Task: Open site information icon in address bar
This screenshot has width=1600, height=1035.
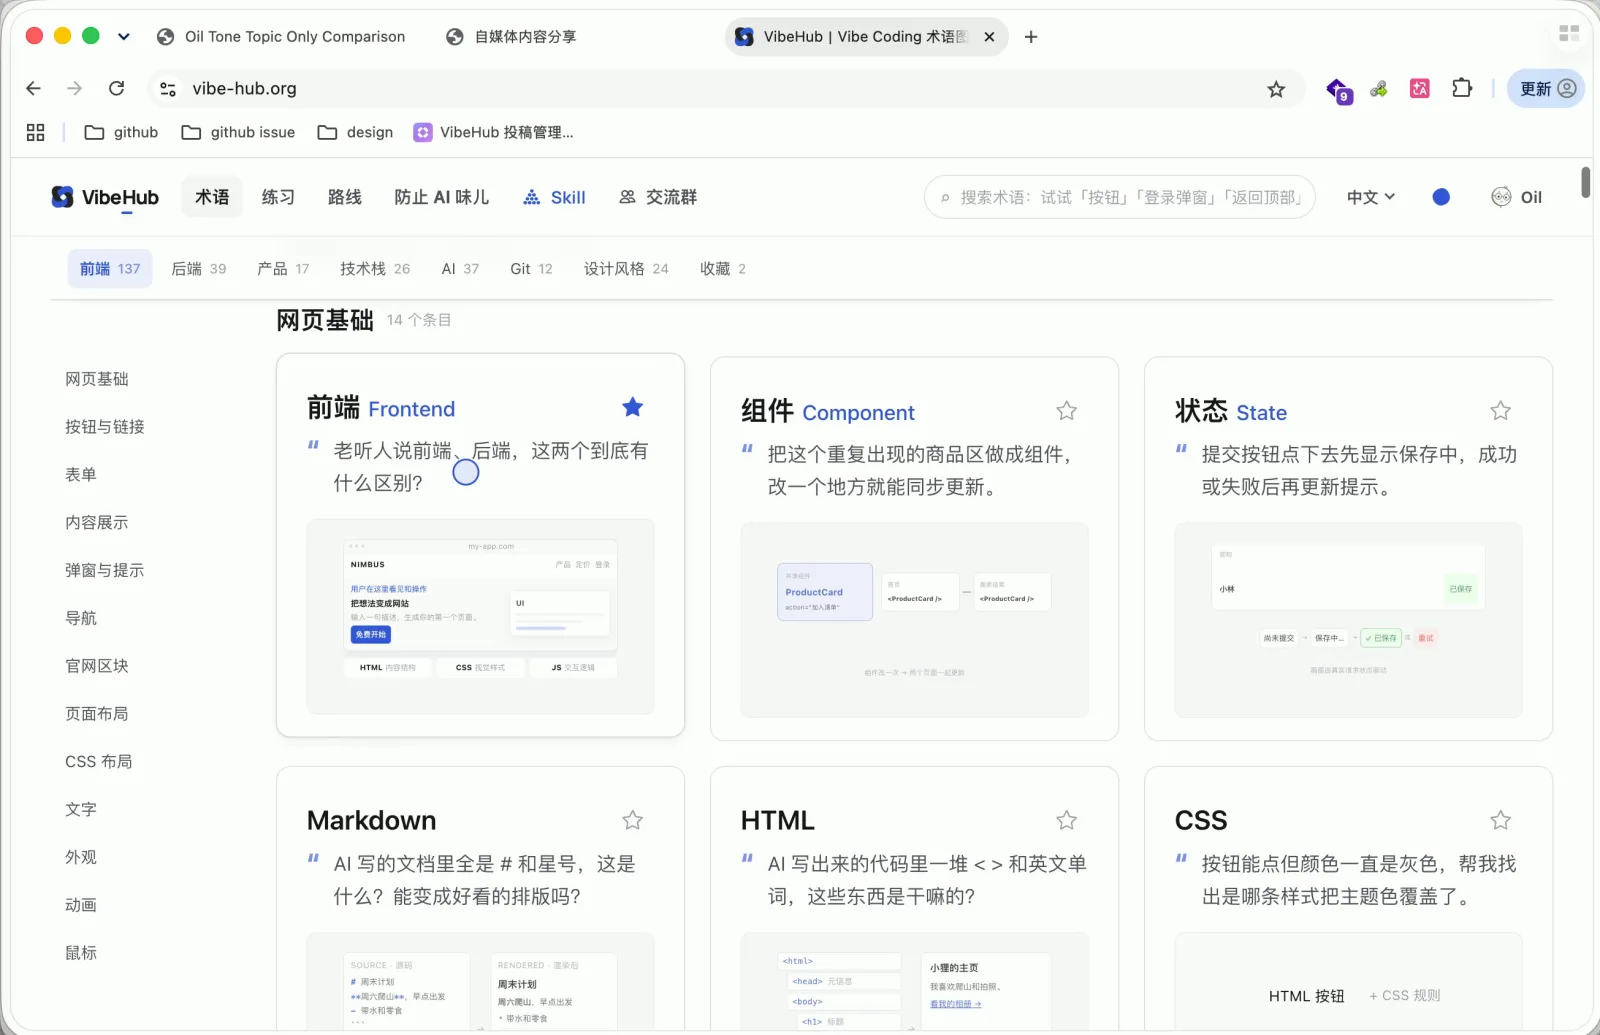Action: point(168,89)
